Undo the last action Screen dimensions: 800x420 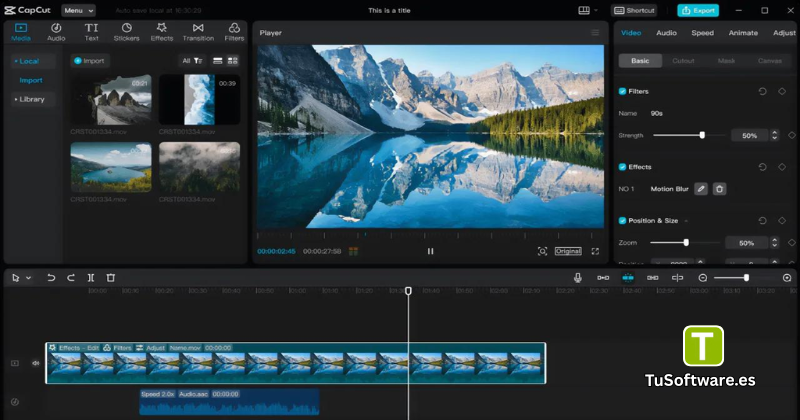(51, 278)
